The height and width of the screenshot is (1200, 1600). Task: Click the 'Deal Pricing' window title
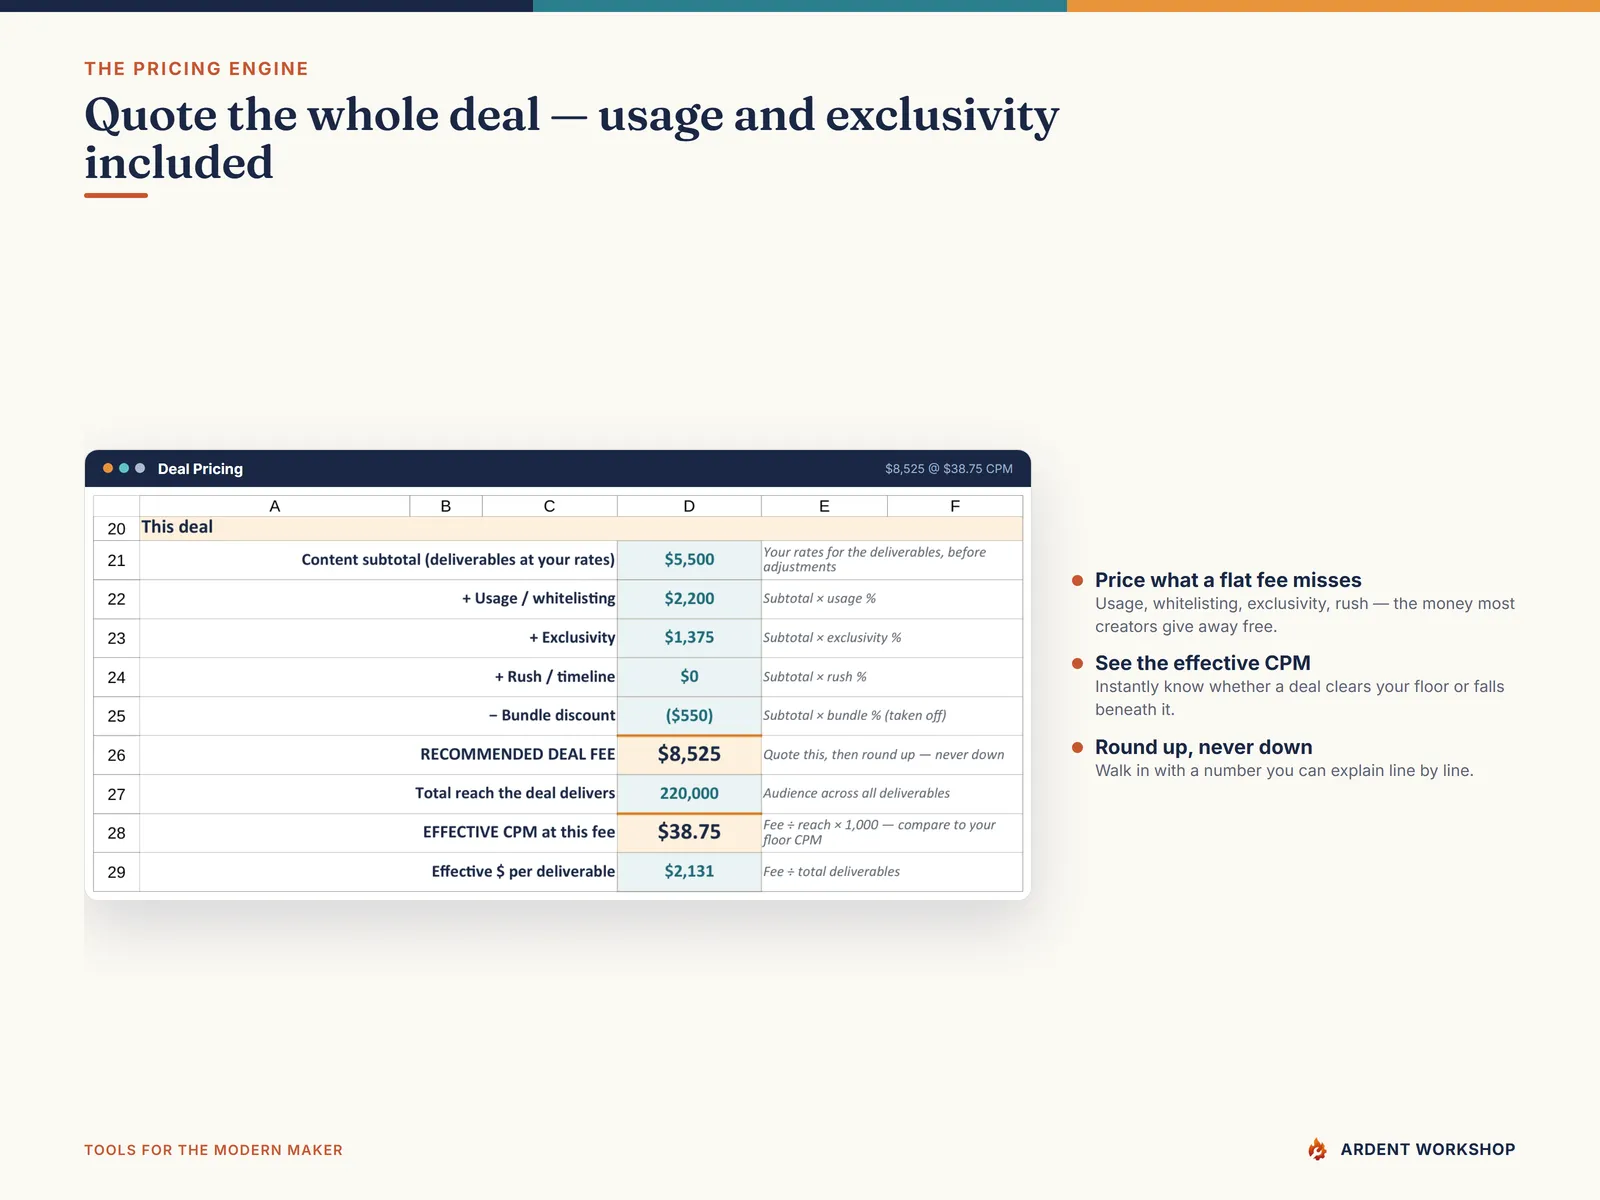pos(200,469)
